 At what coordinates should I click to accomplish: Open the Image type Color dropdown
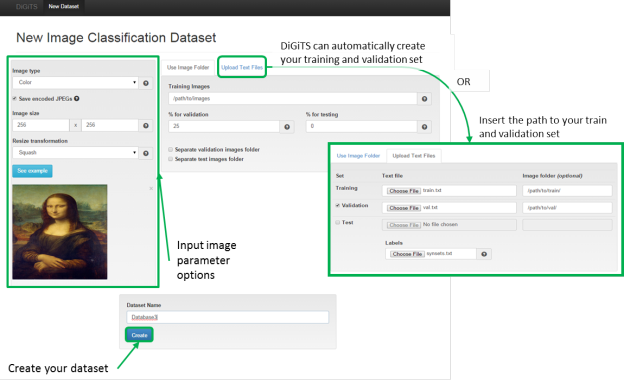[x=75, y=82]
